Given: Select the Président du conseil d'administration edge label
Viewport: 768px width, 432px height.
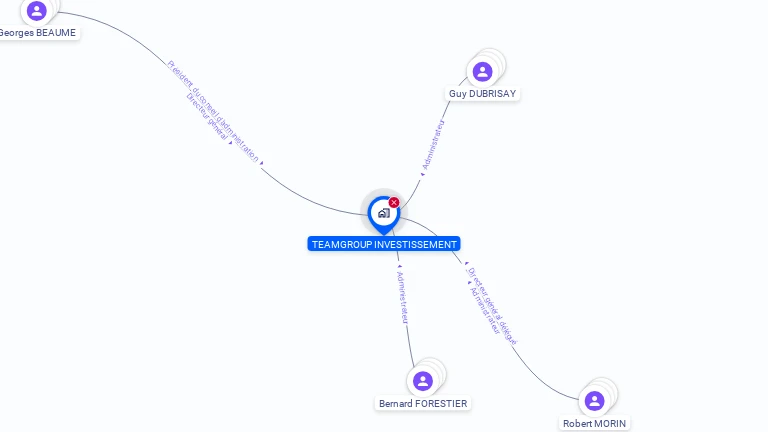Looking at the screenshot, I should 213,111.
